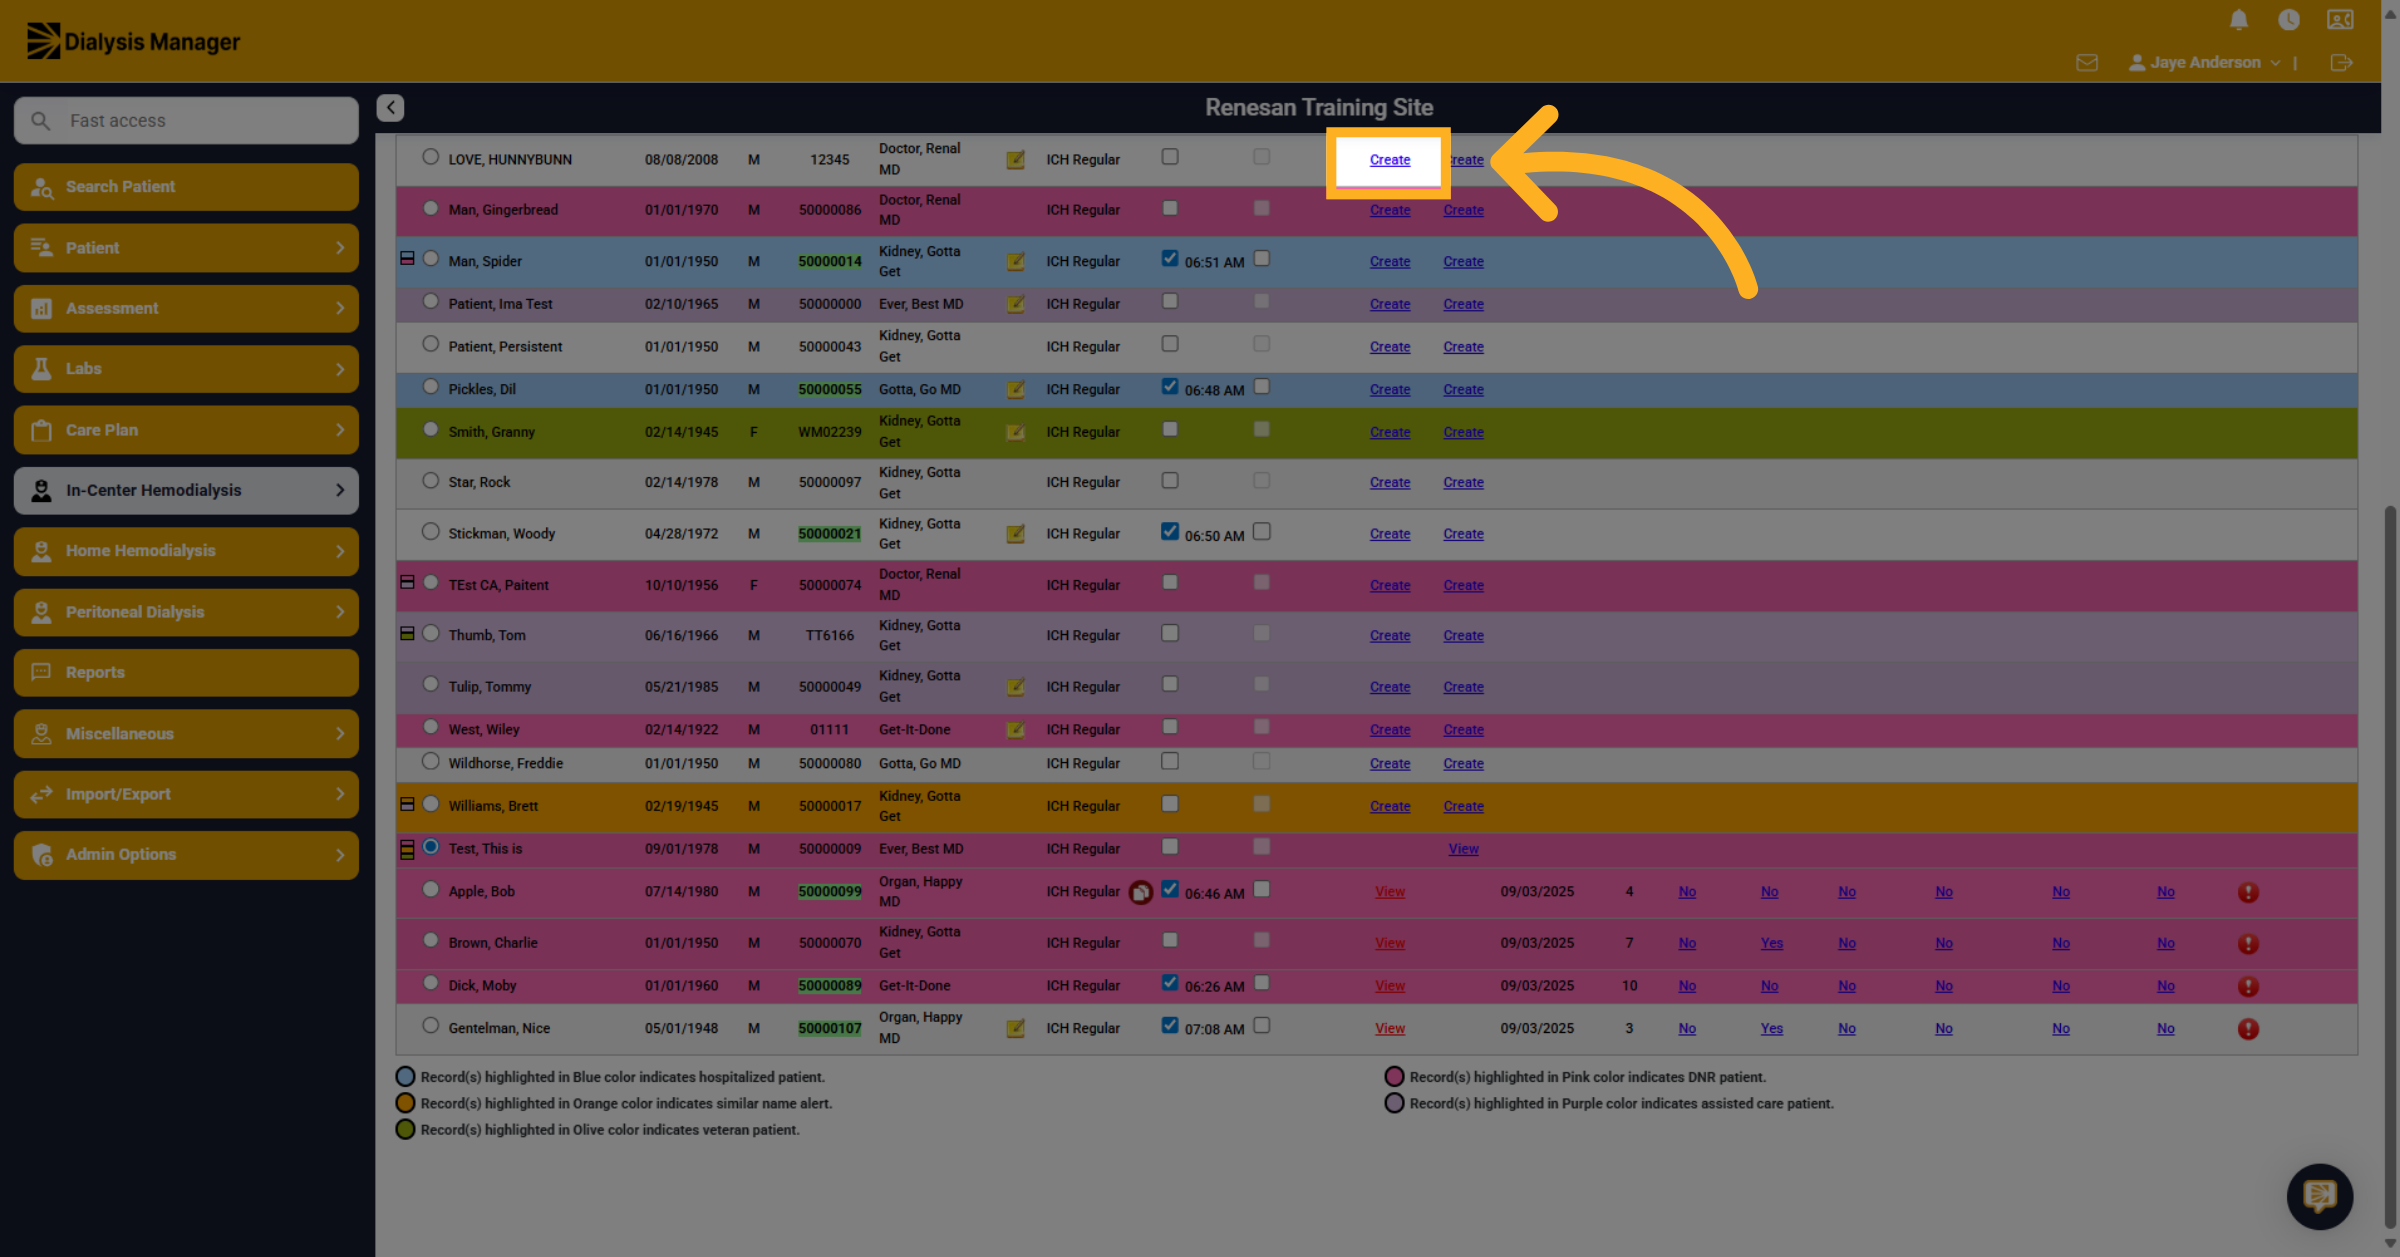Expand the Admin Options menu
This screenshot has width=2400, height=1257.
tap(186, 855)
